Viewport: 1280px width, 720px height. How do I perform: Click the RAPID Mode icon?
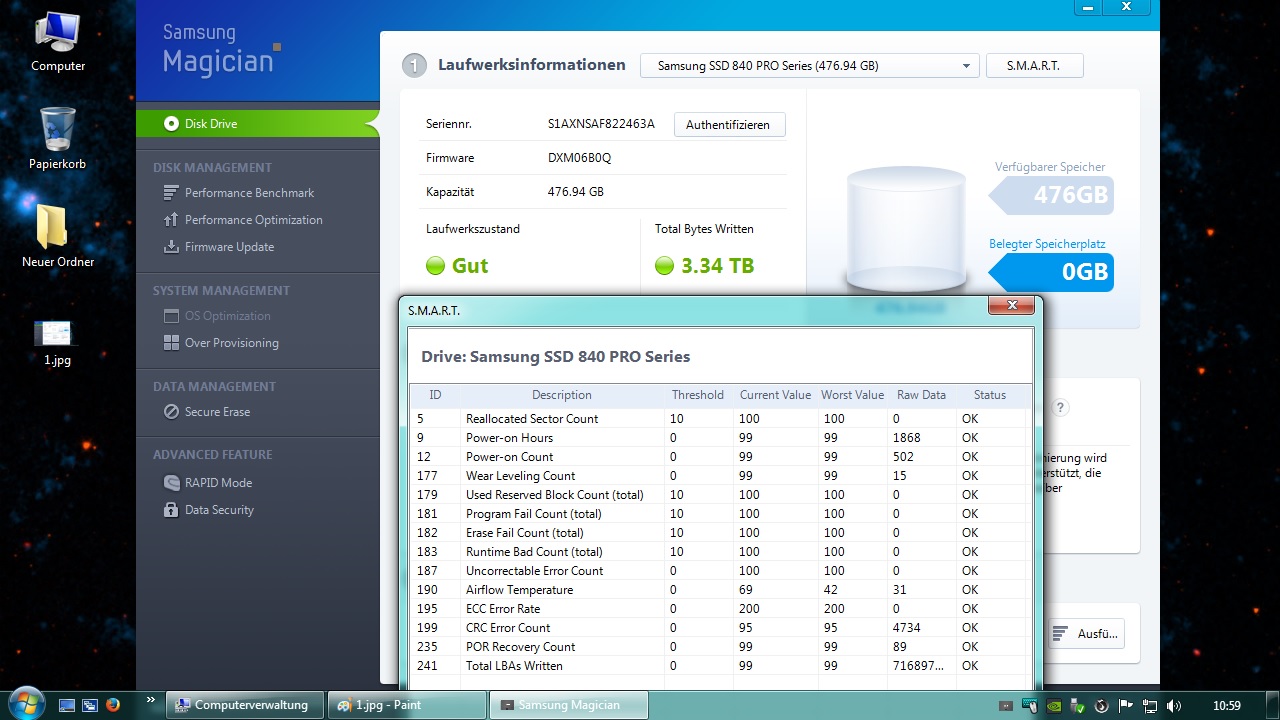[x=170, y=483]
